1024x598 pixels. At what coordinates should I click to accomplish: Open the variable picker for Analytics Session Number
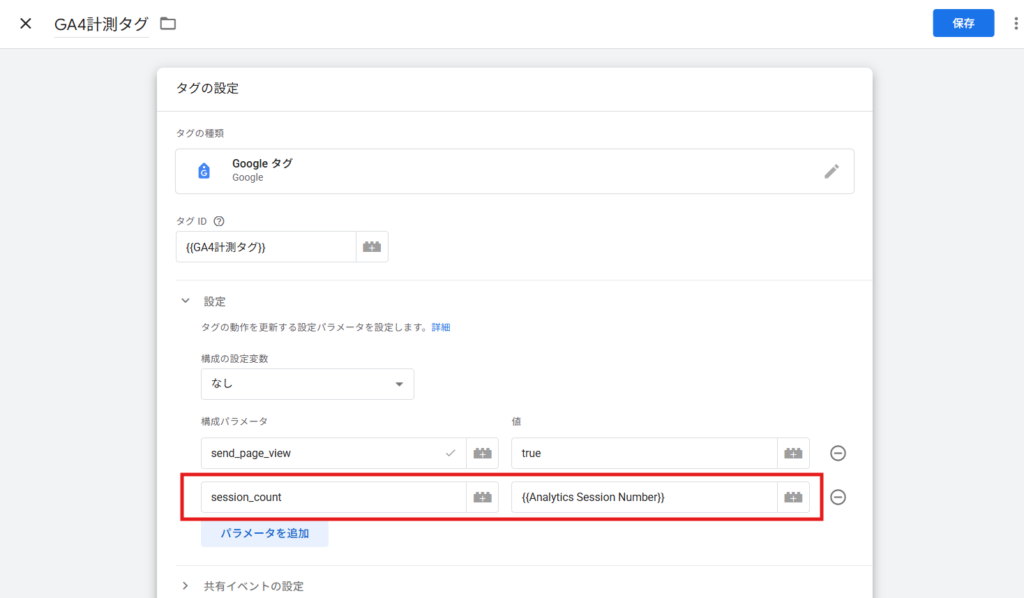pos(793,496)
